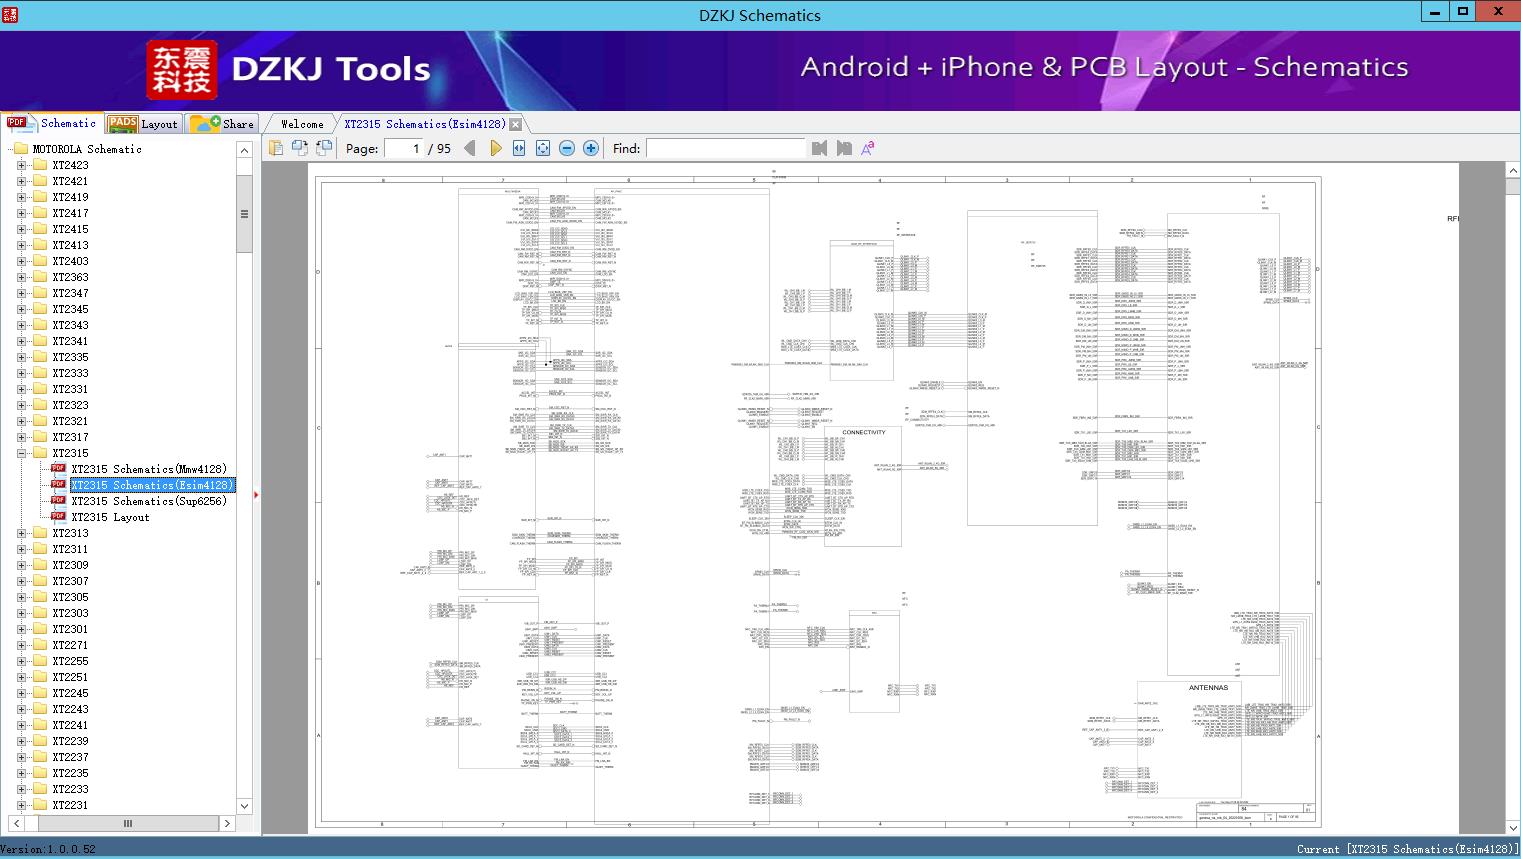This screenshot has width=1521, height=859.
Task: Select the XT2245 folder label
Action: click(x=70, y=693)
